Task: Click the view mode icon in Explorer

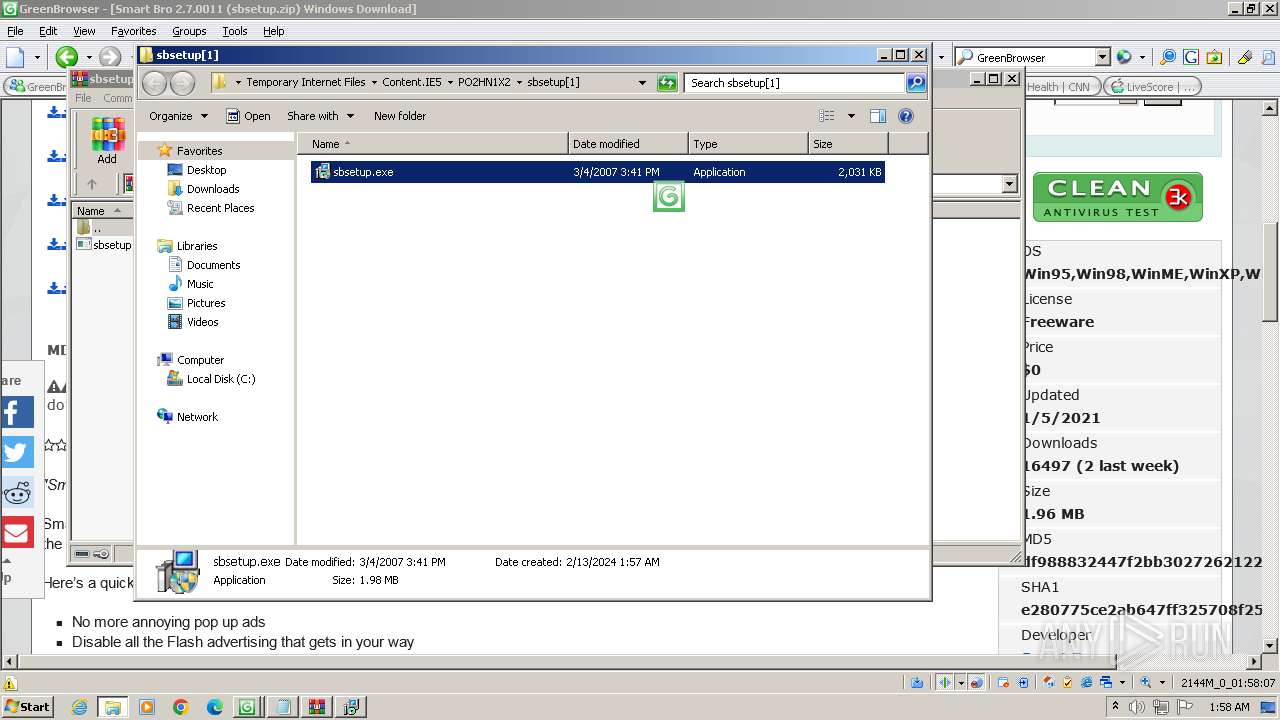Action: click(x=827, y=116)
